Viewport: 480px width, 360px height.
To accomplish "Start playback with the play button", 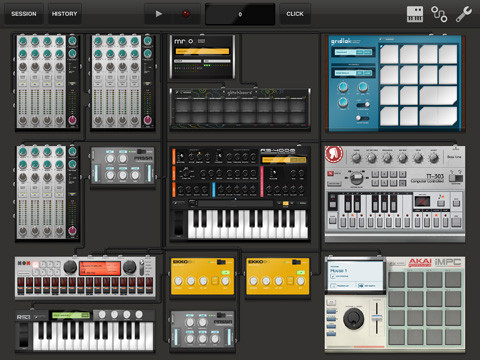I will (x=159, y=14).
